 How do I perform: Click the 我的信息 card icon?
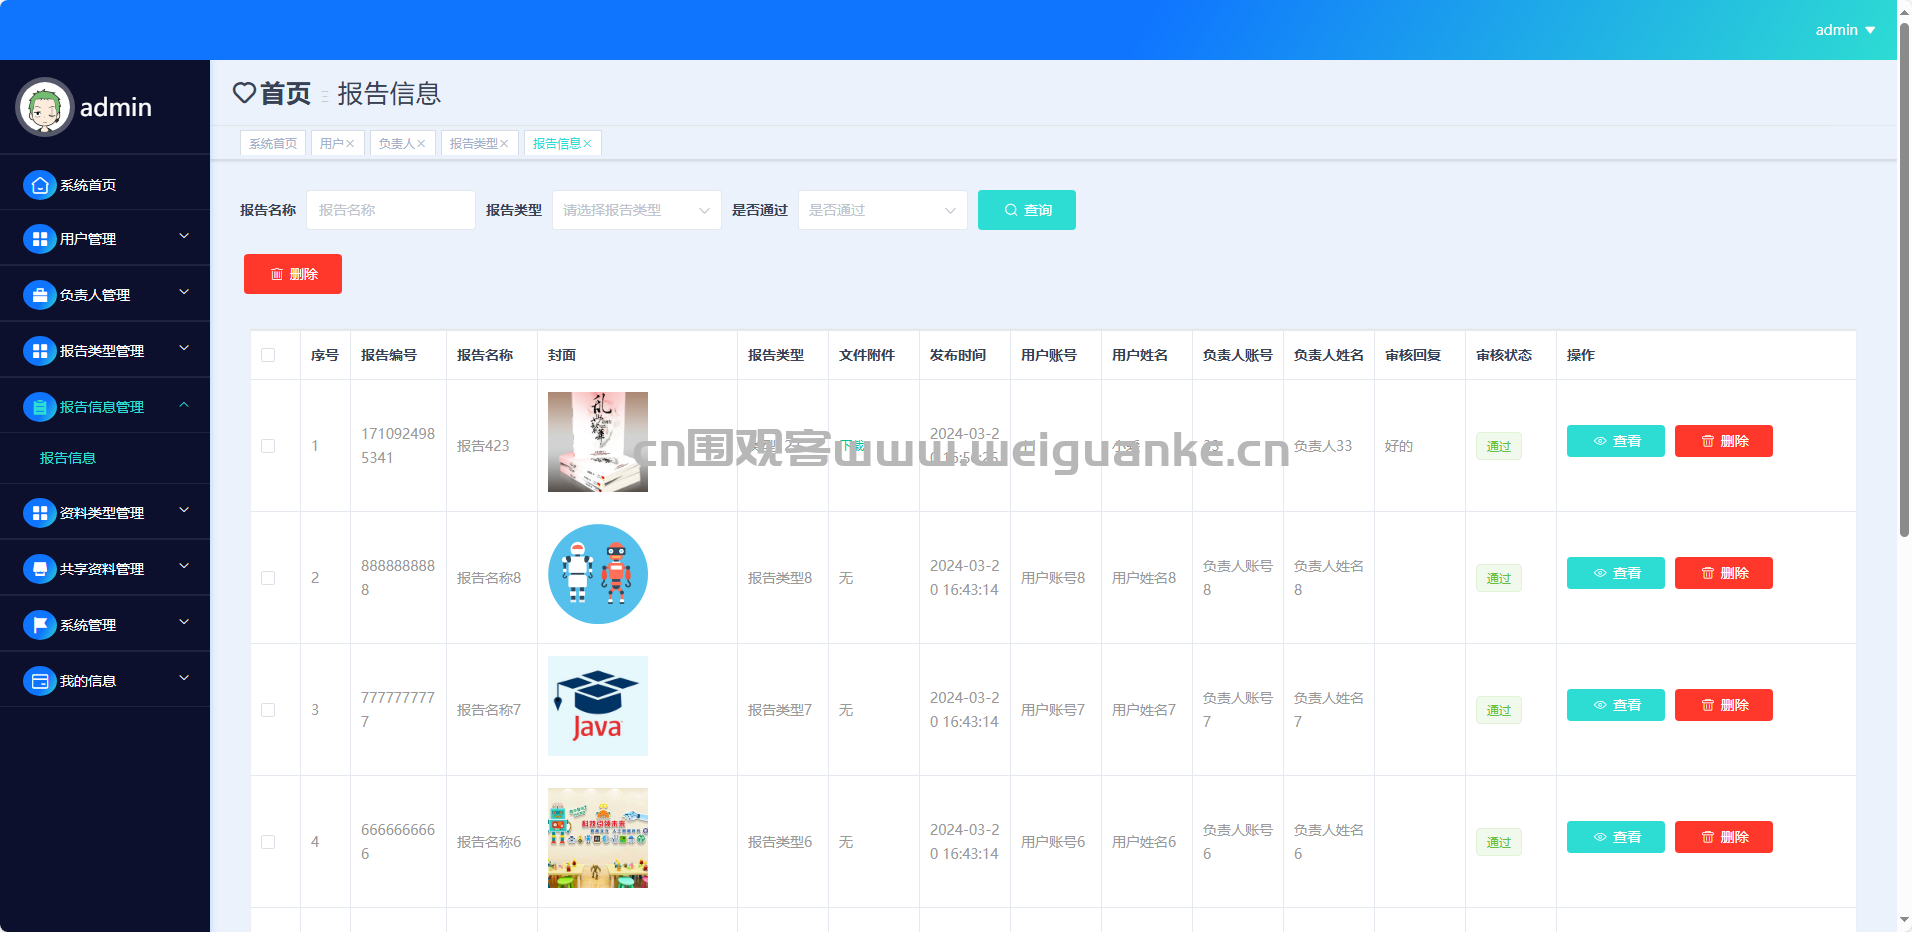(39, 681)
